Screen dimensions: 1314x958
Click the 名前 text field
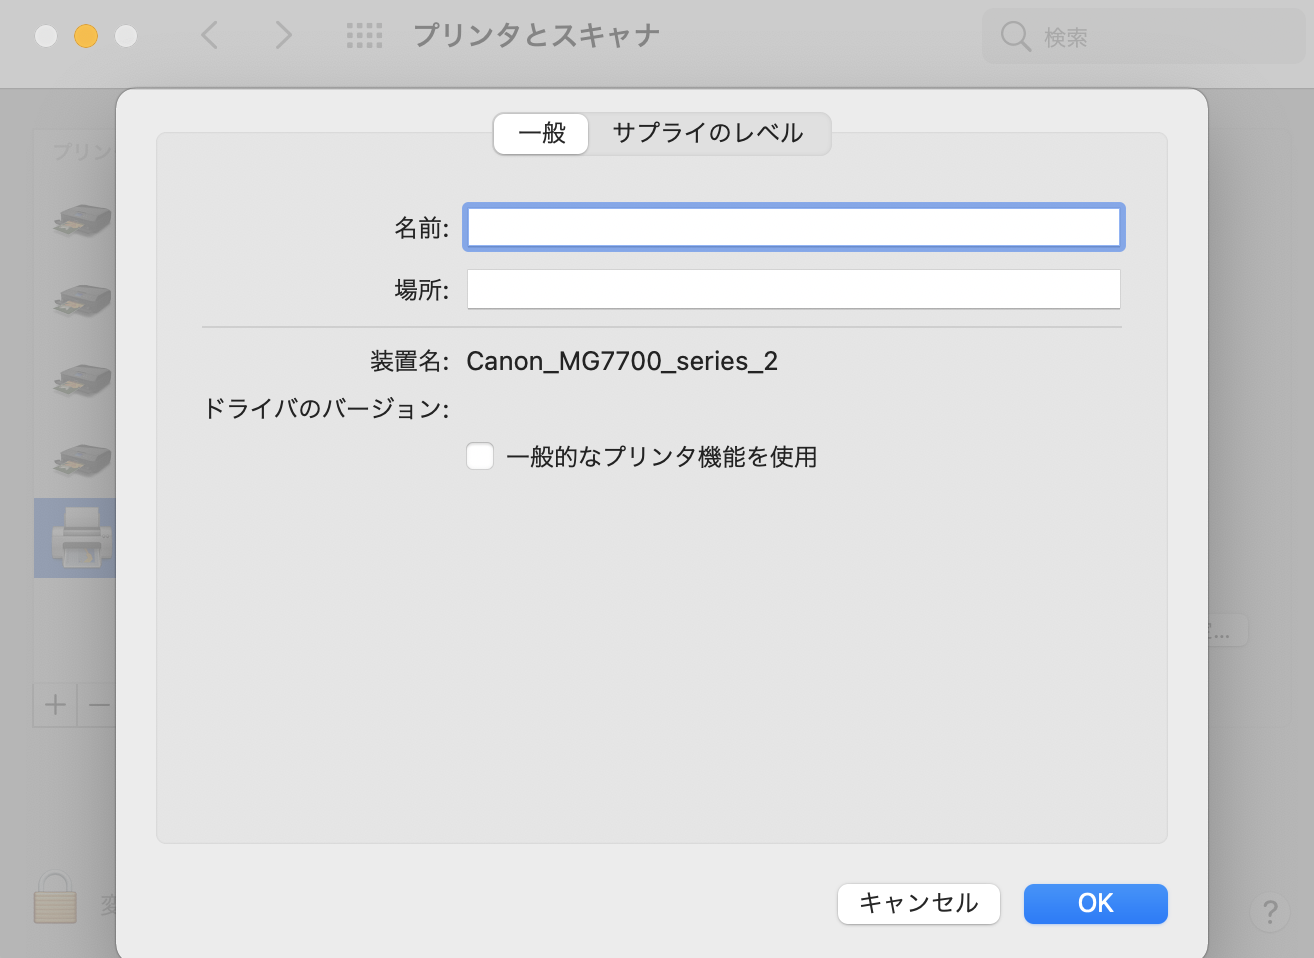[793, 227]
